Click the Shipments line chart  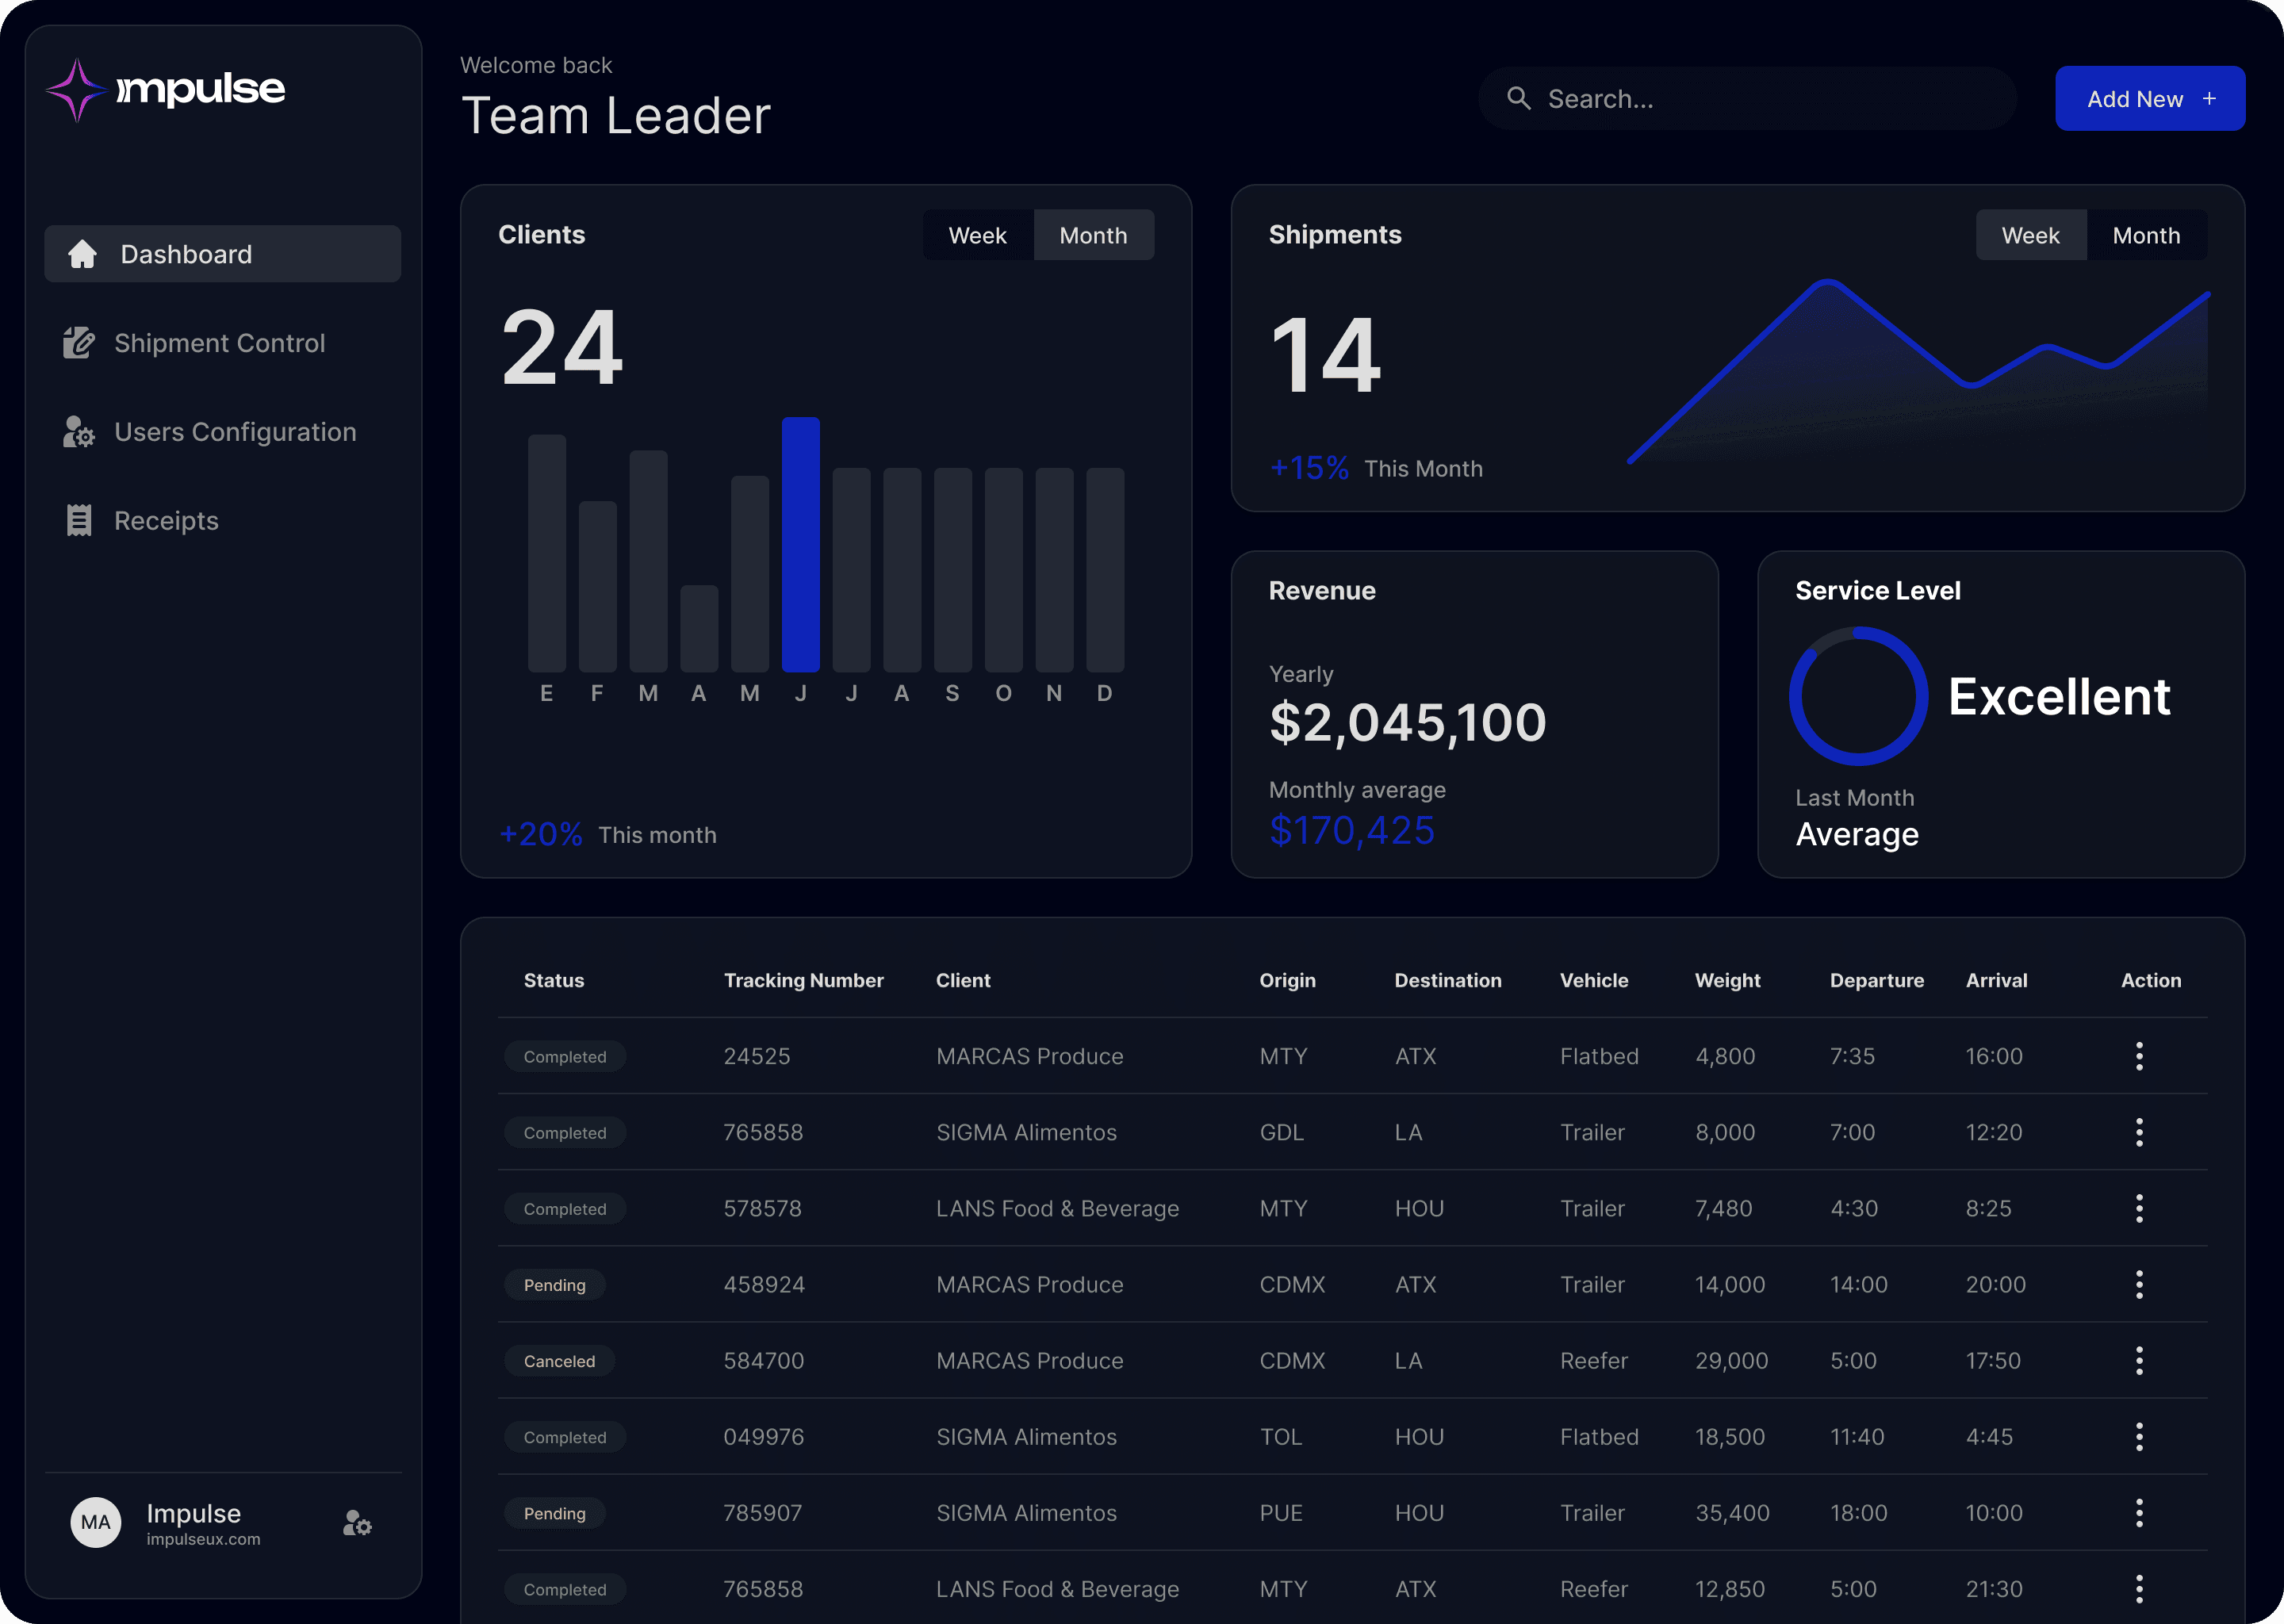point(1918,371)
